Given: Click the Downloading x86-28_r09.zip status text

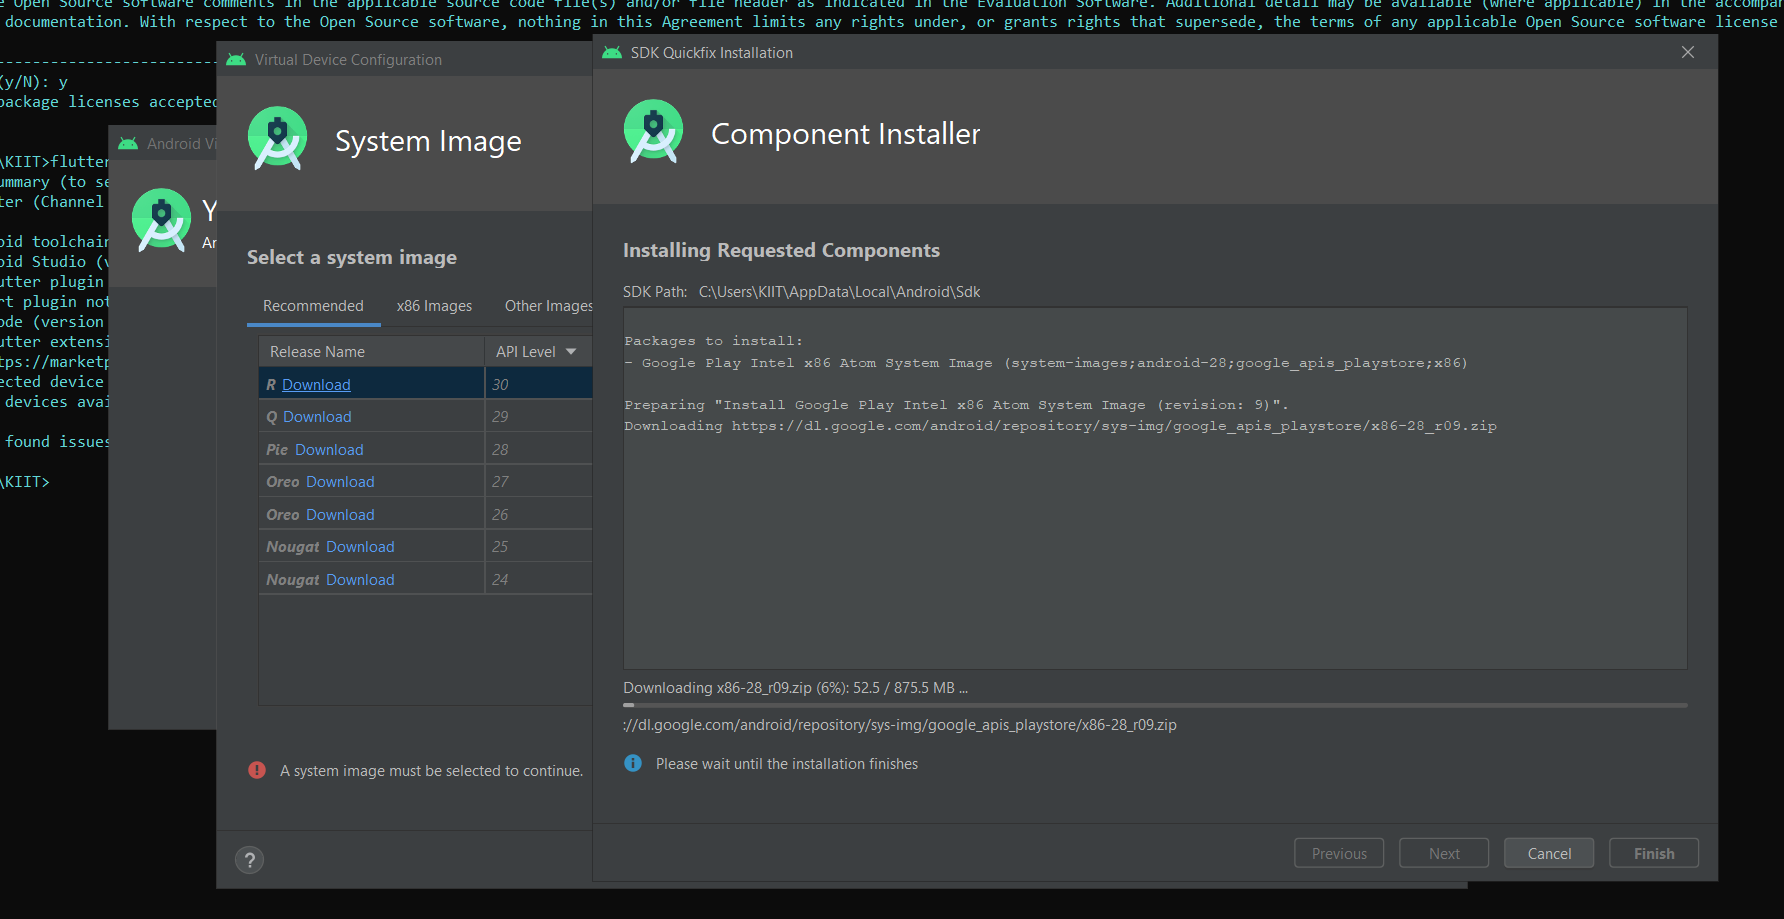Looking at the screenshot, I should pos(795,688).
